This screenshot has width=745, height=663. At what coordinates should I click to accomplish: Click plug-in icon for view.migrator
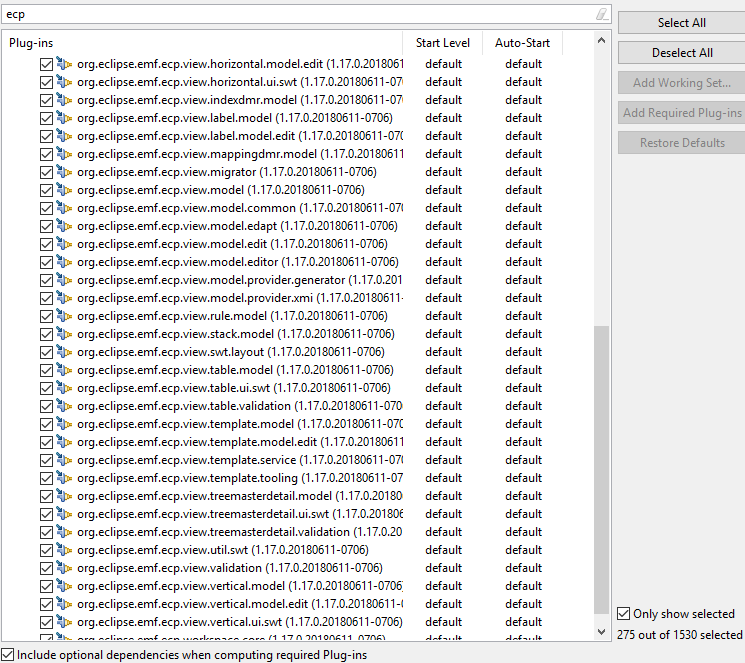click(64, 172)
